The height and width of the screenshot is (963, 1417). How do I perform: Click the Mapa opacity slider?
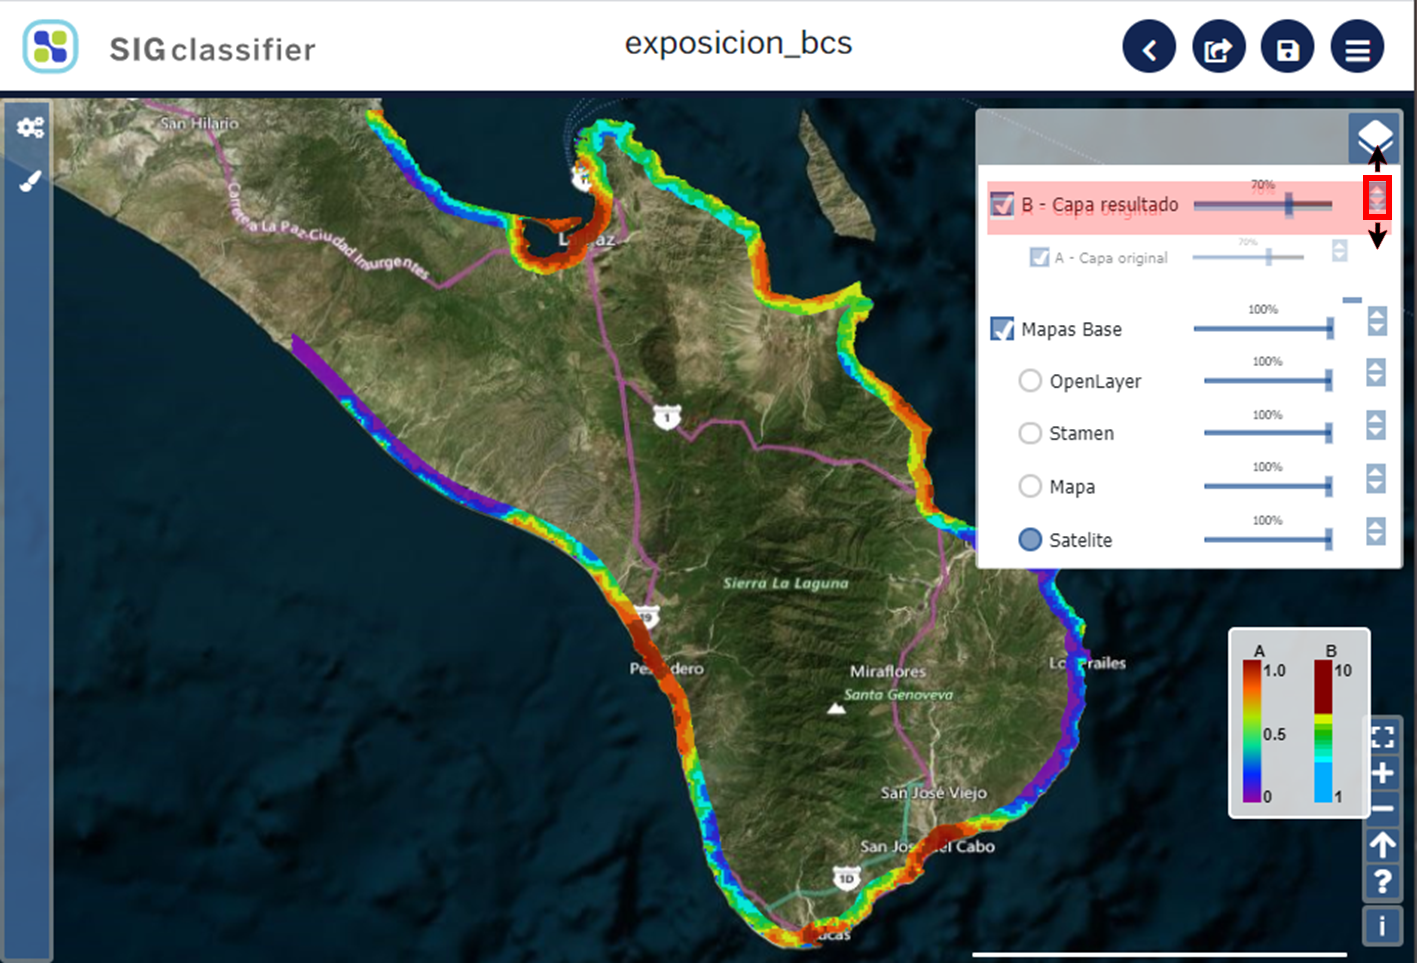[1268, 485]
